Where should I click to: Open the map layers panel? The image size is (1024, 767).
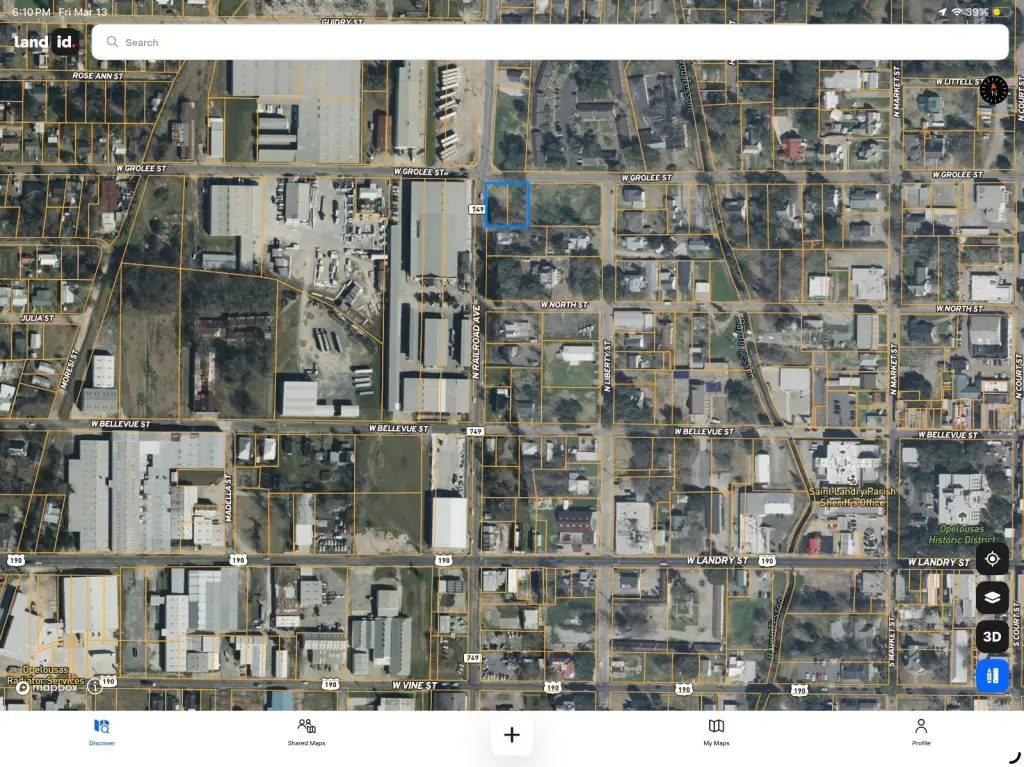pos(992,597)
